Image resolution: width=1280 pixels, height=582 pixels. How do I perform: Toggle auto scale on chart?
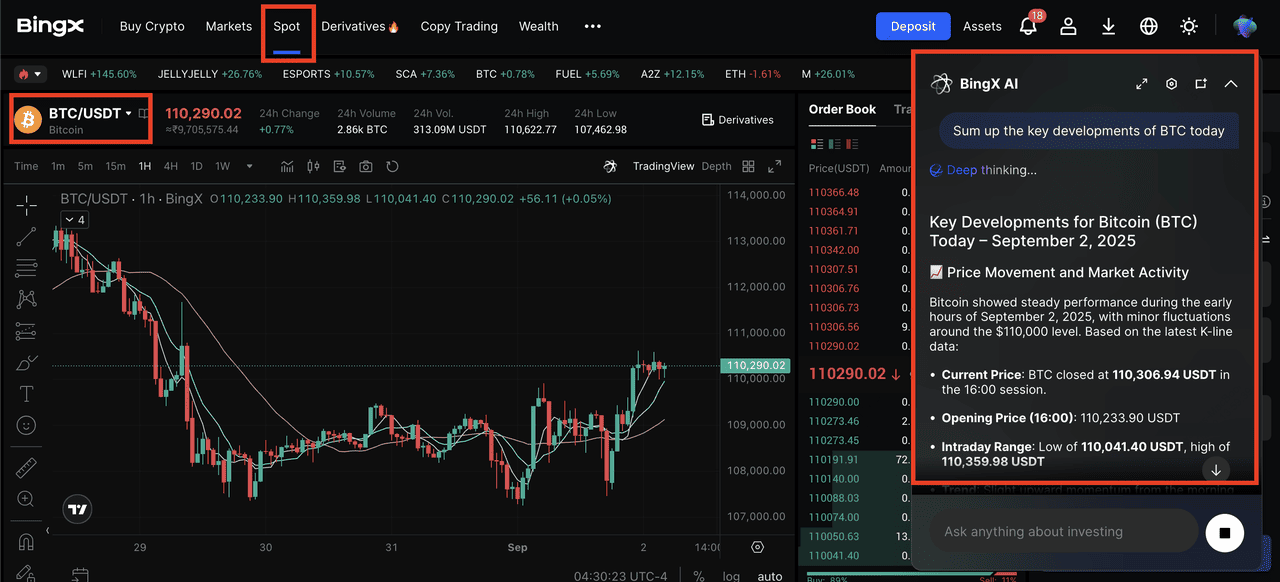point(770,576)
